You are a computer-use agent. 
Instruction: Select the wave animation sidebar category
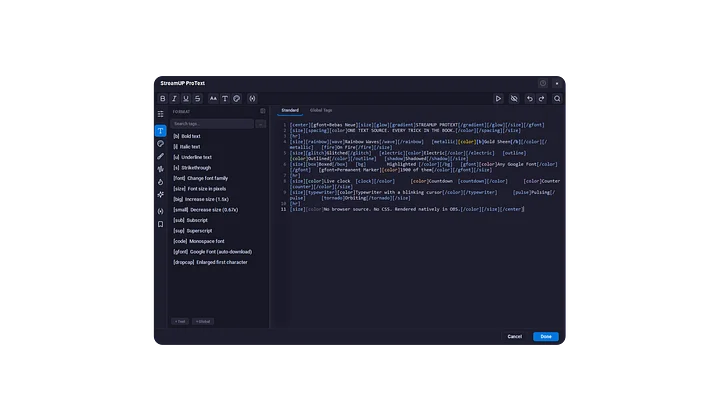[160, 169]
